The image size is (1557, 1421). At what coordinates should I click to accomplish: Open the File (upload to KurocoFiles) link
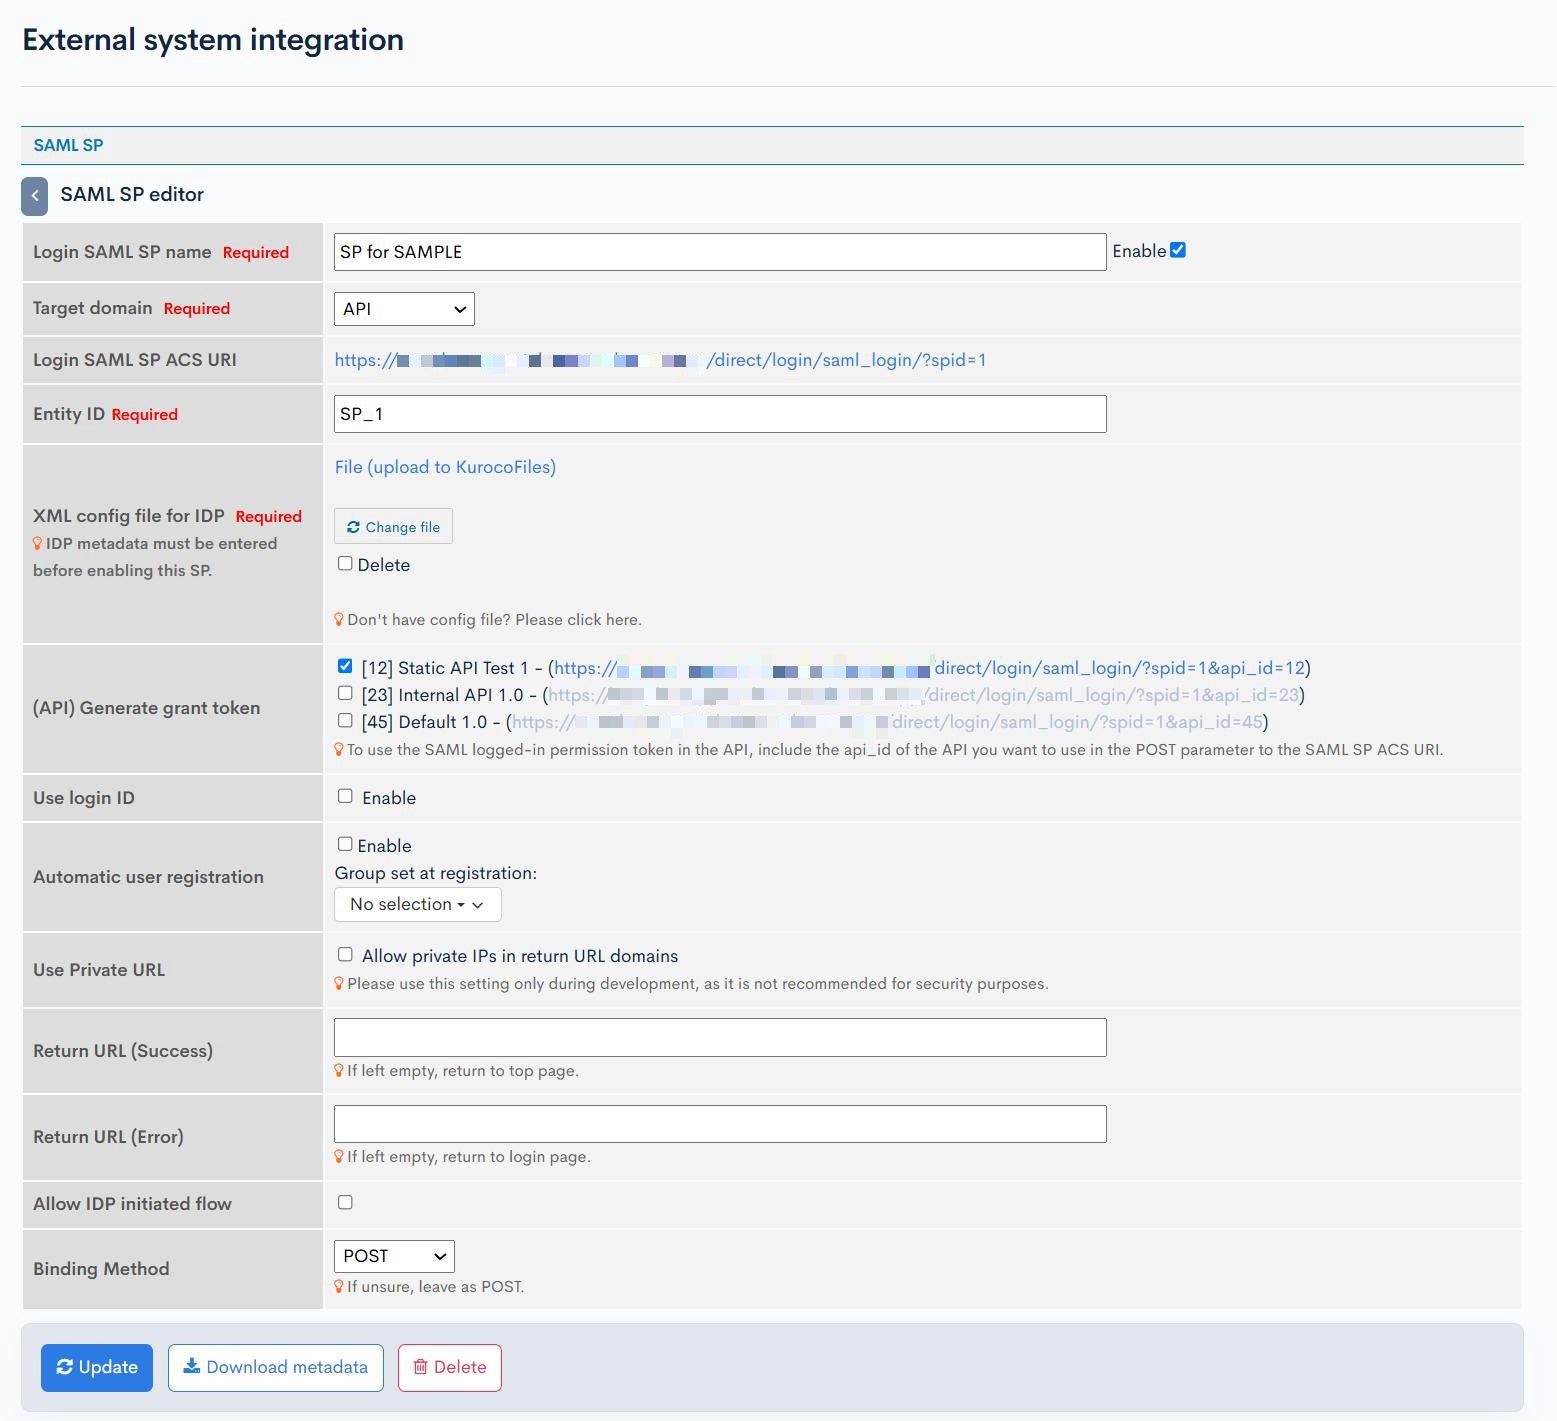(x=445, y=467)
